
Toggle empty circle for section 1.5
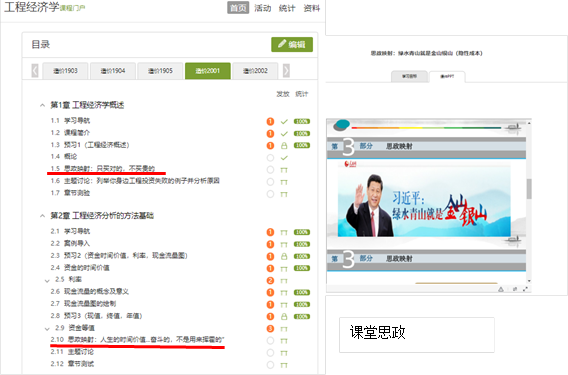click(x=270, y=170)
